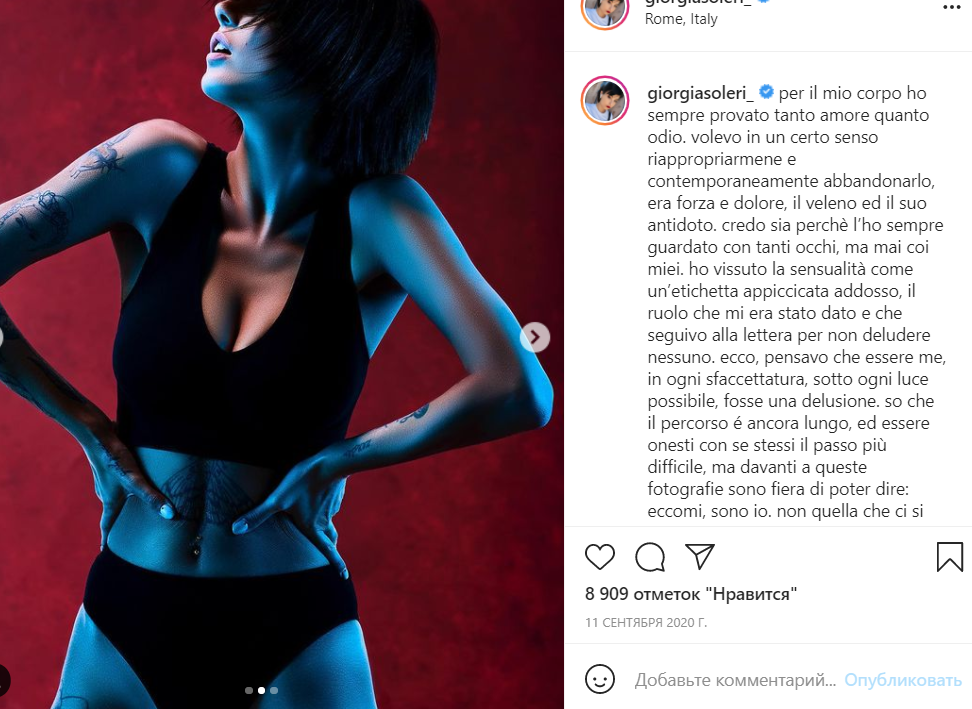This screenshot has height=709, width=972.
Task: Open emoji picker smiley icon
Action: 599,679
